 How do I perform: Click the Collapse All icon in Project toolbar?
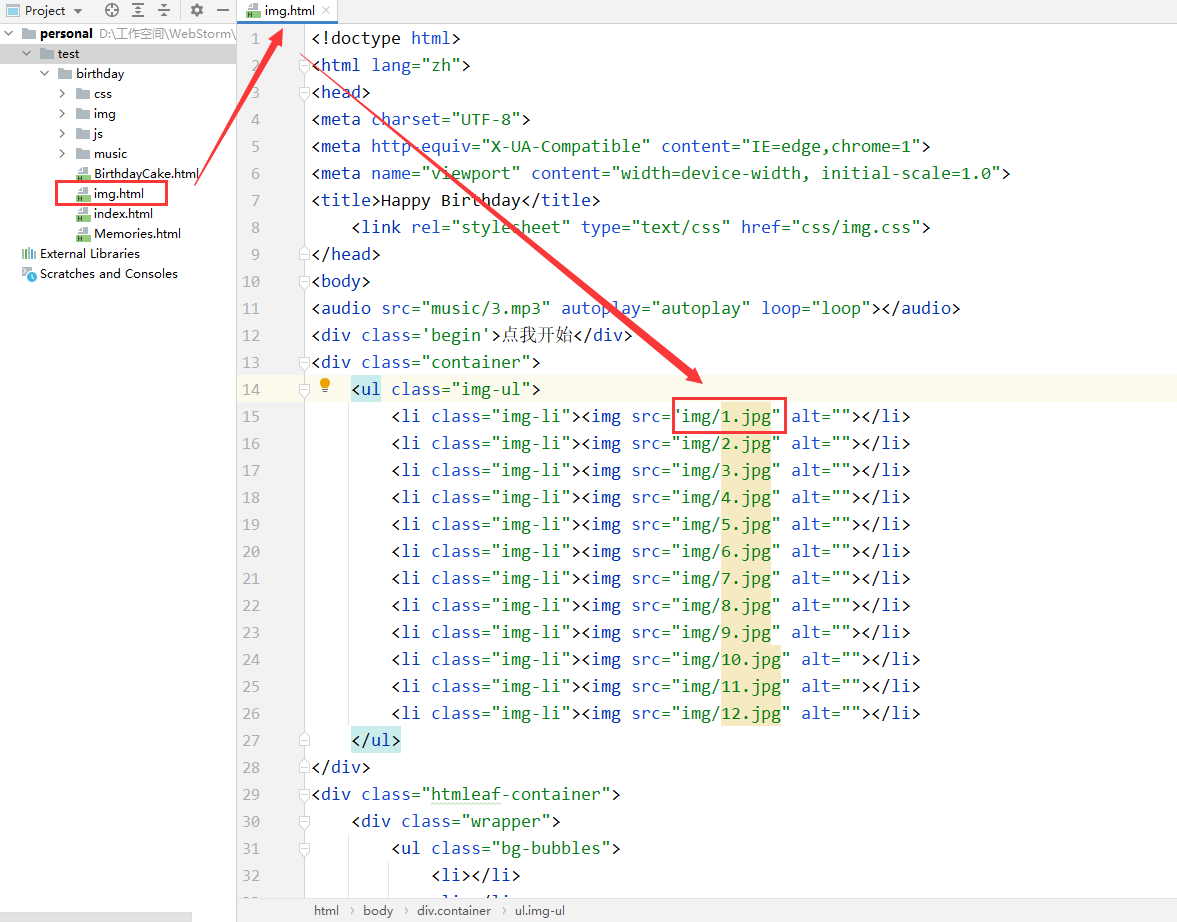pos(164,10)
